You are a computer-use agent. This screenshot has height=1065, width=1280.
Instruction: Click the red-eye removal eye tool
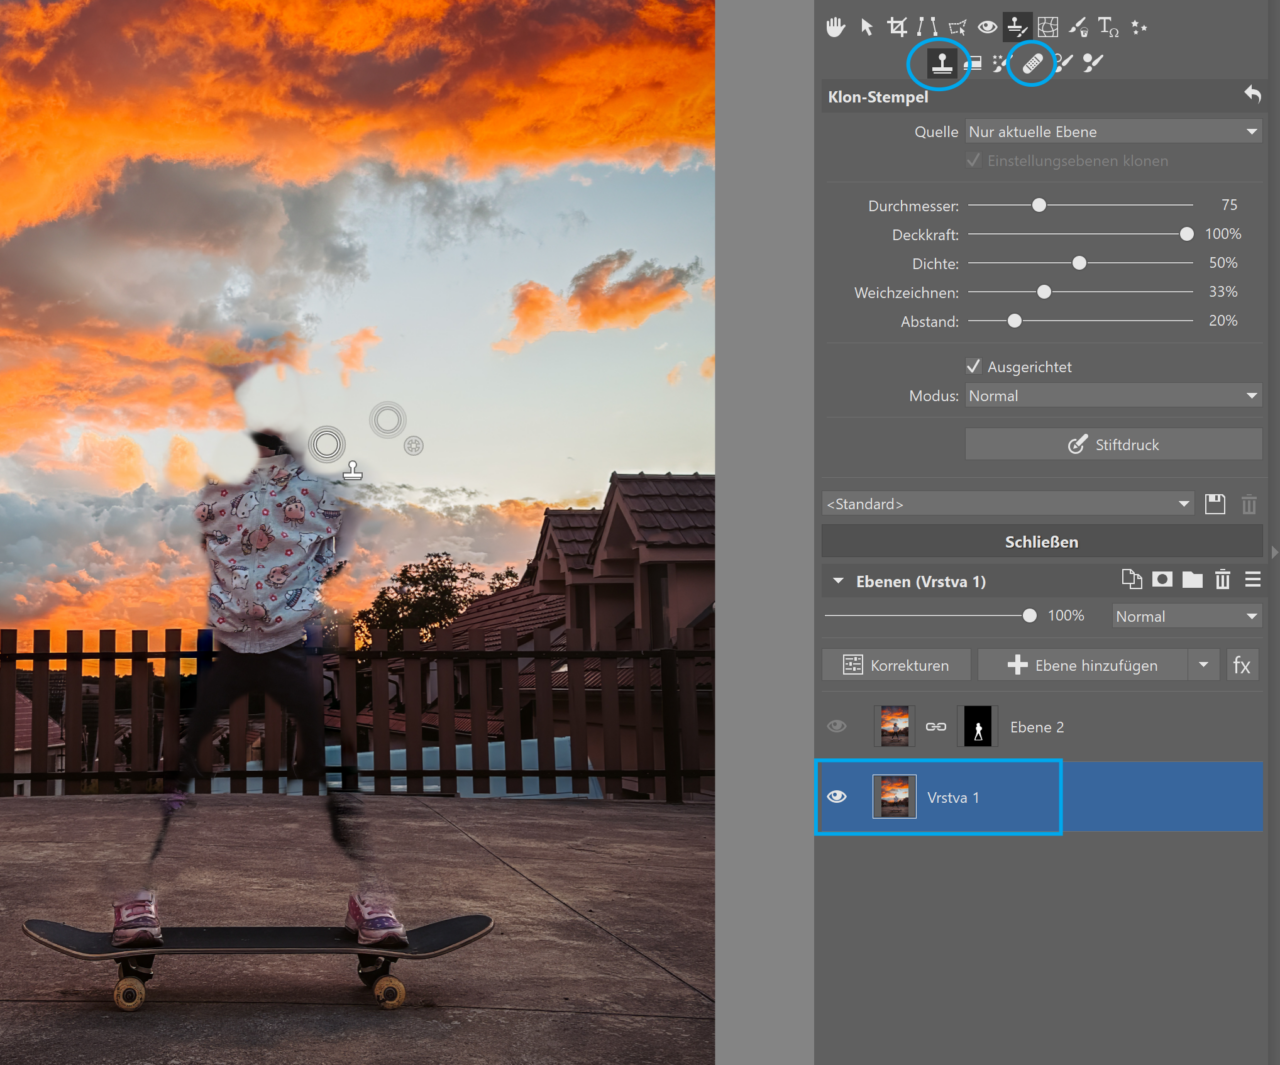click(987, 27)
